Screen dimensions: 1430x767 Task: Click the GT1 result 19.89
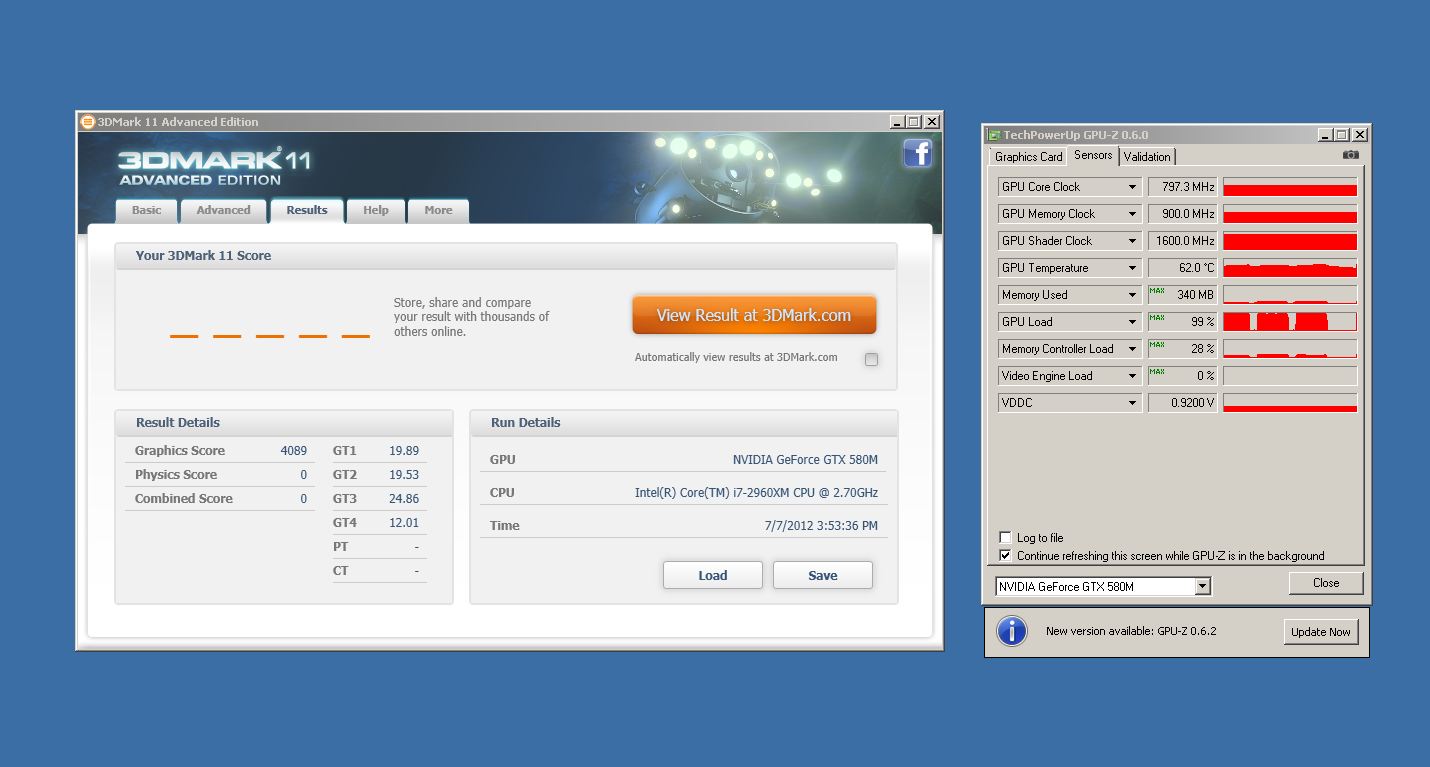click(x=404, y=451)
